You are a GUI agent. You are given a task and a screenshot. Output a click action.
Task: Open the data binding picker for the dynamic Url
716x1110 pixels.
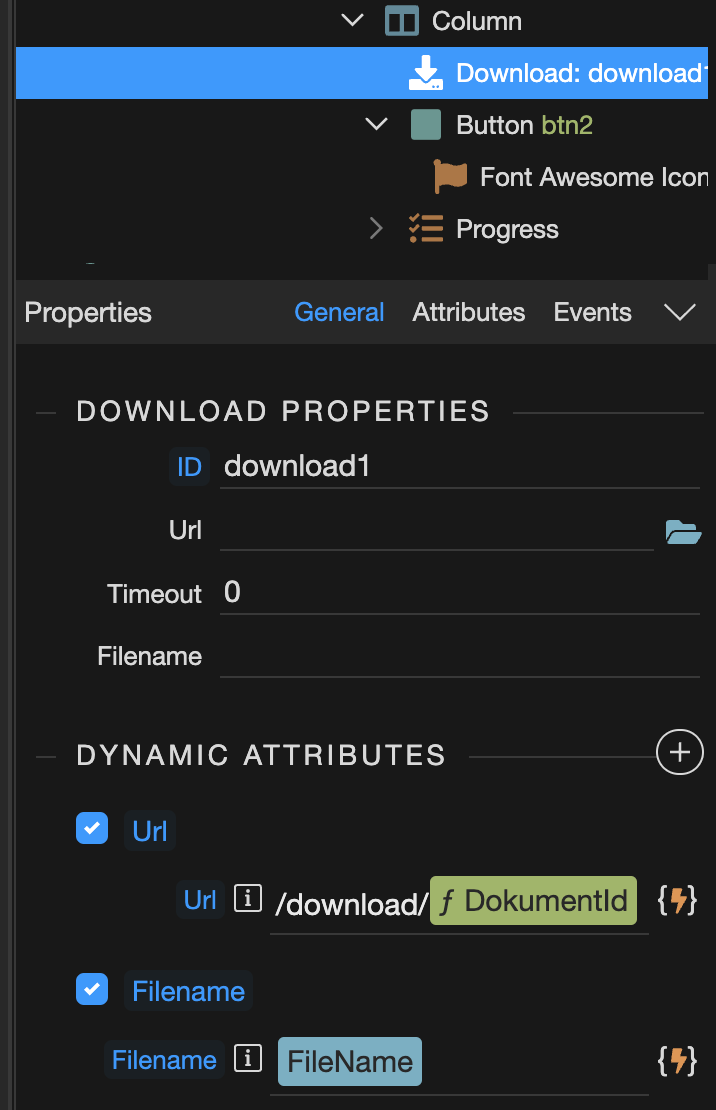[x=677, y=901]
